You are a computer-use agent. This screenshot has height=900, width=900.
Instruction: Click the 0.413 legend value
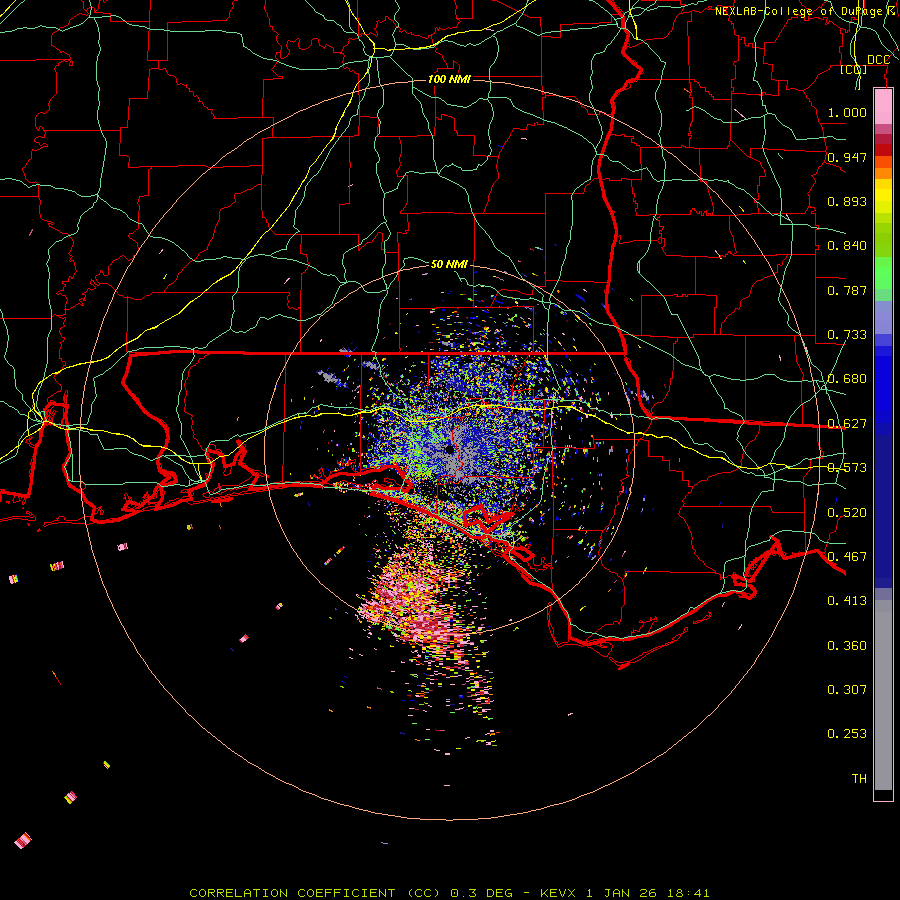(x=847, y=601)
